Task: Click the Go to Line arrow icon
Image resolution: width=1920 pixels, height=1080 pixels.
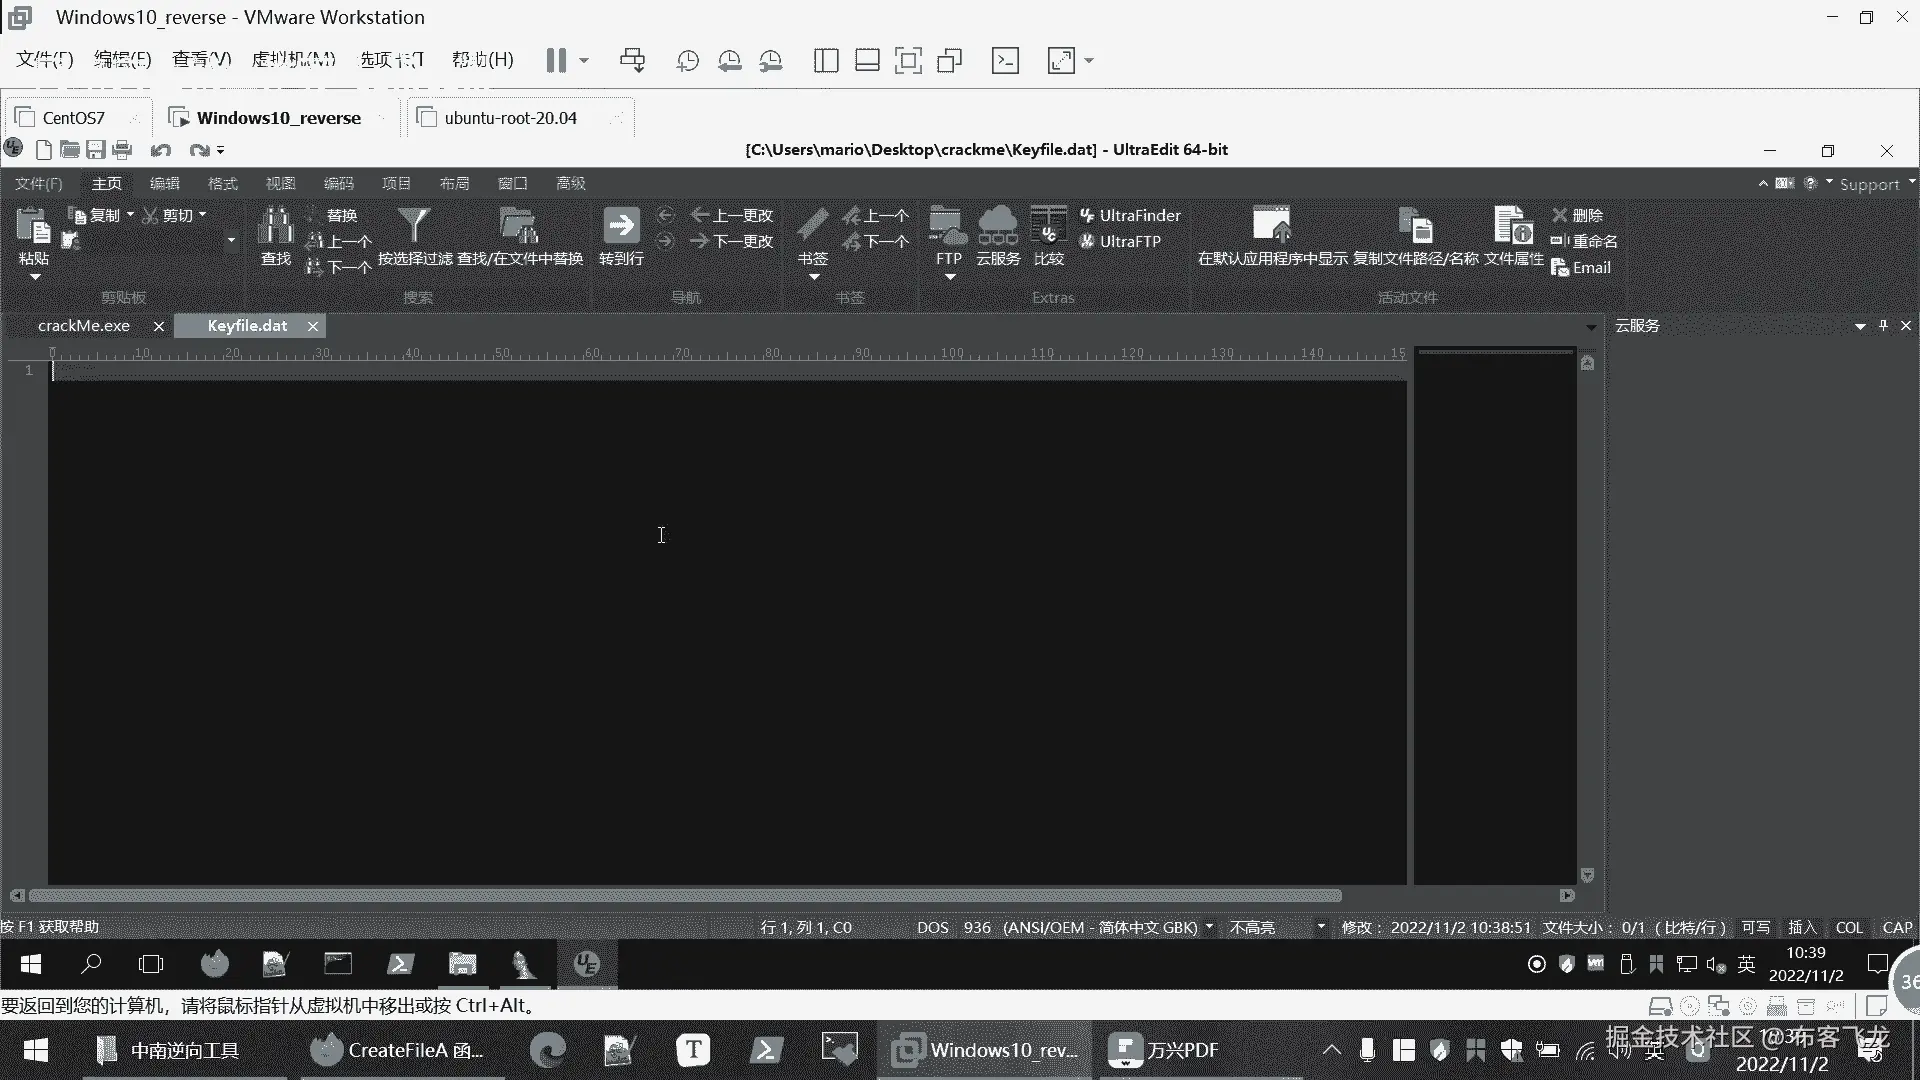Action: point(621,226)
